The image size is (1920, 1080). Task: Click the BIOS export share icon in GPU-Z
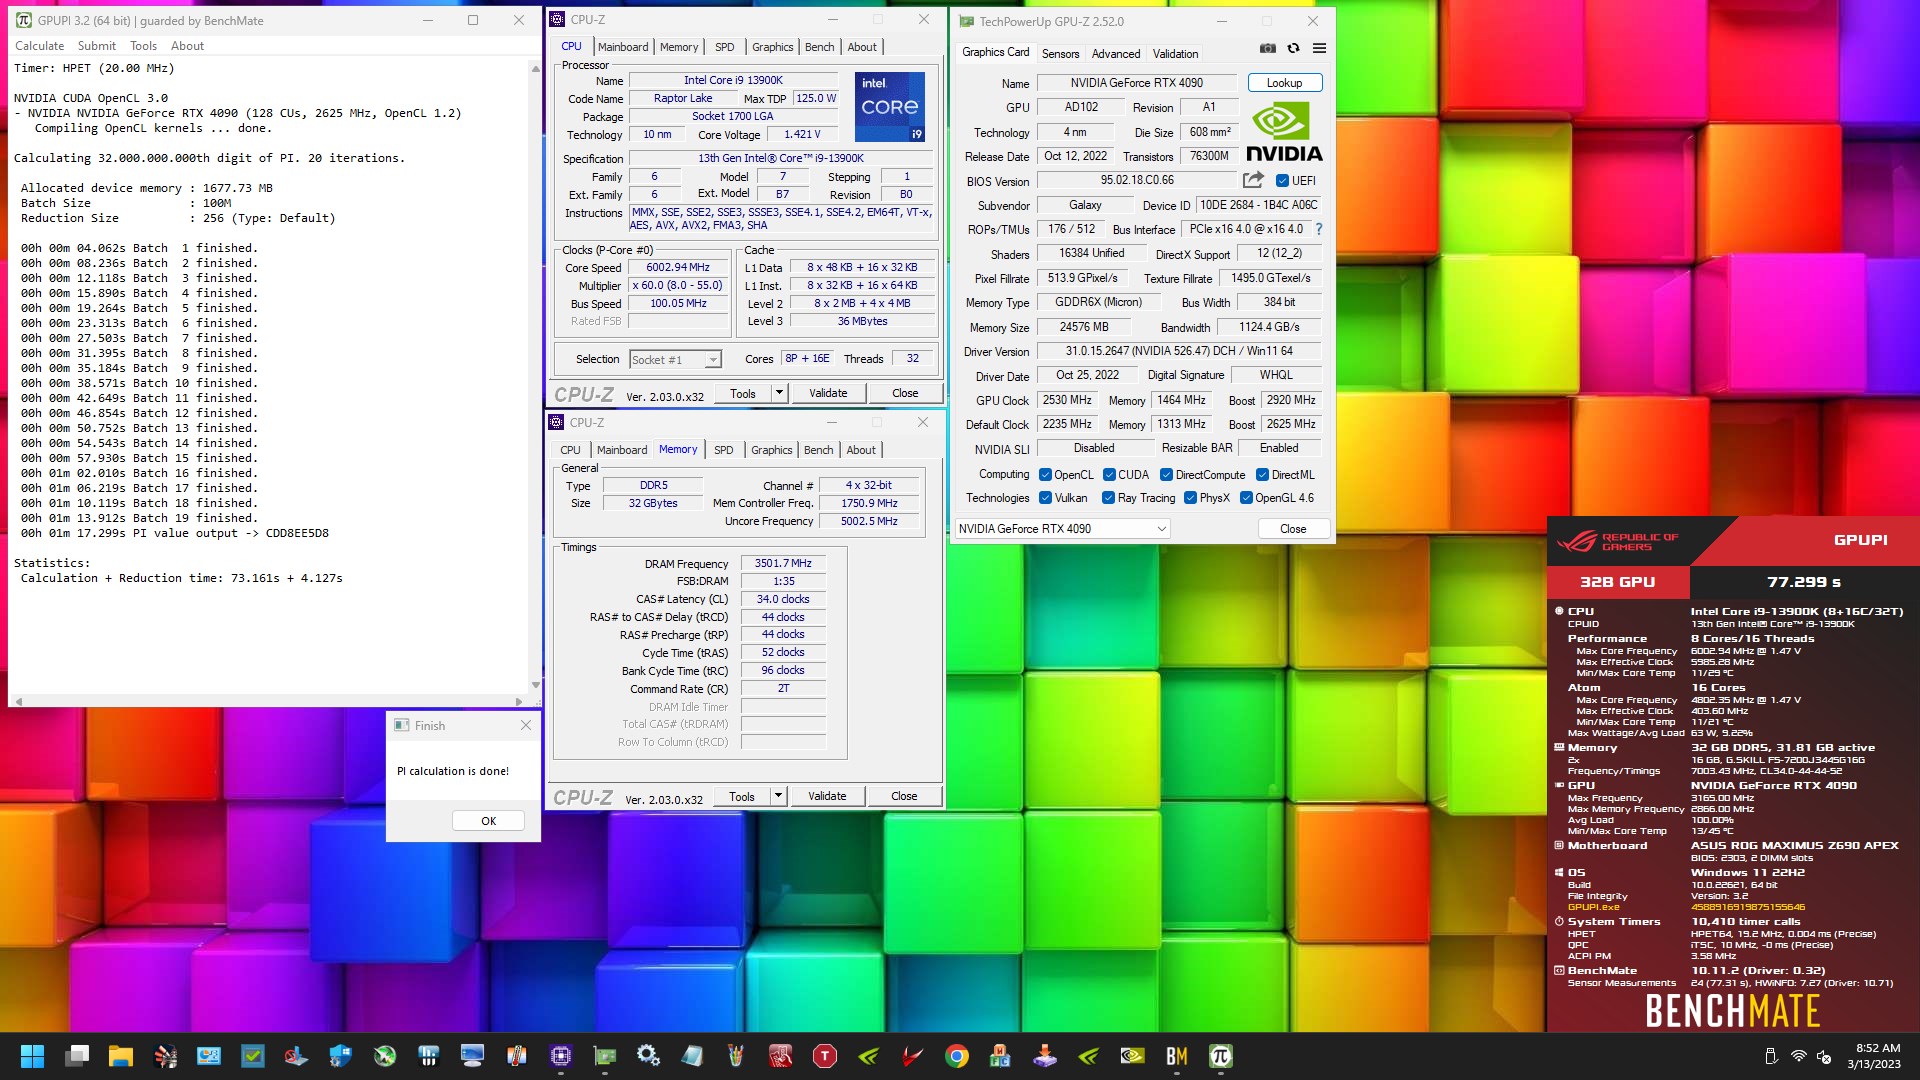(x=1253, y=180)
